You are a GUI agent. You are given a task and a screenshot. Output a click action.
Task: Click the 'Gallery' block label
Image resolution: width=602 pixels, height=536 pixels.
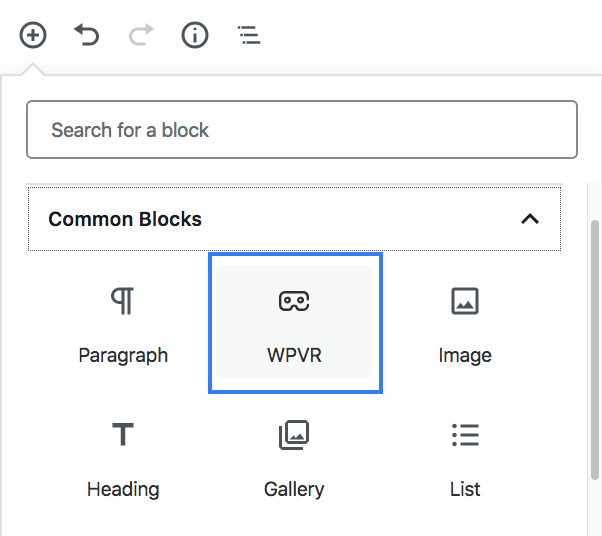pyautogui.click(x=294, y=489)
